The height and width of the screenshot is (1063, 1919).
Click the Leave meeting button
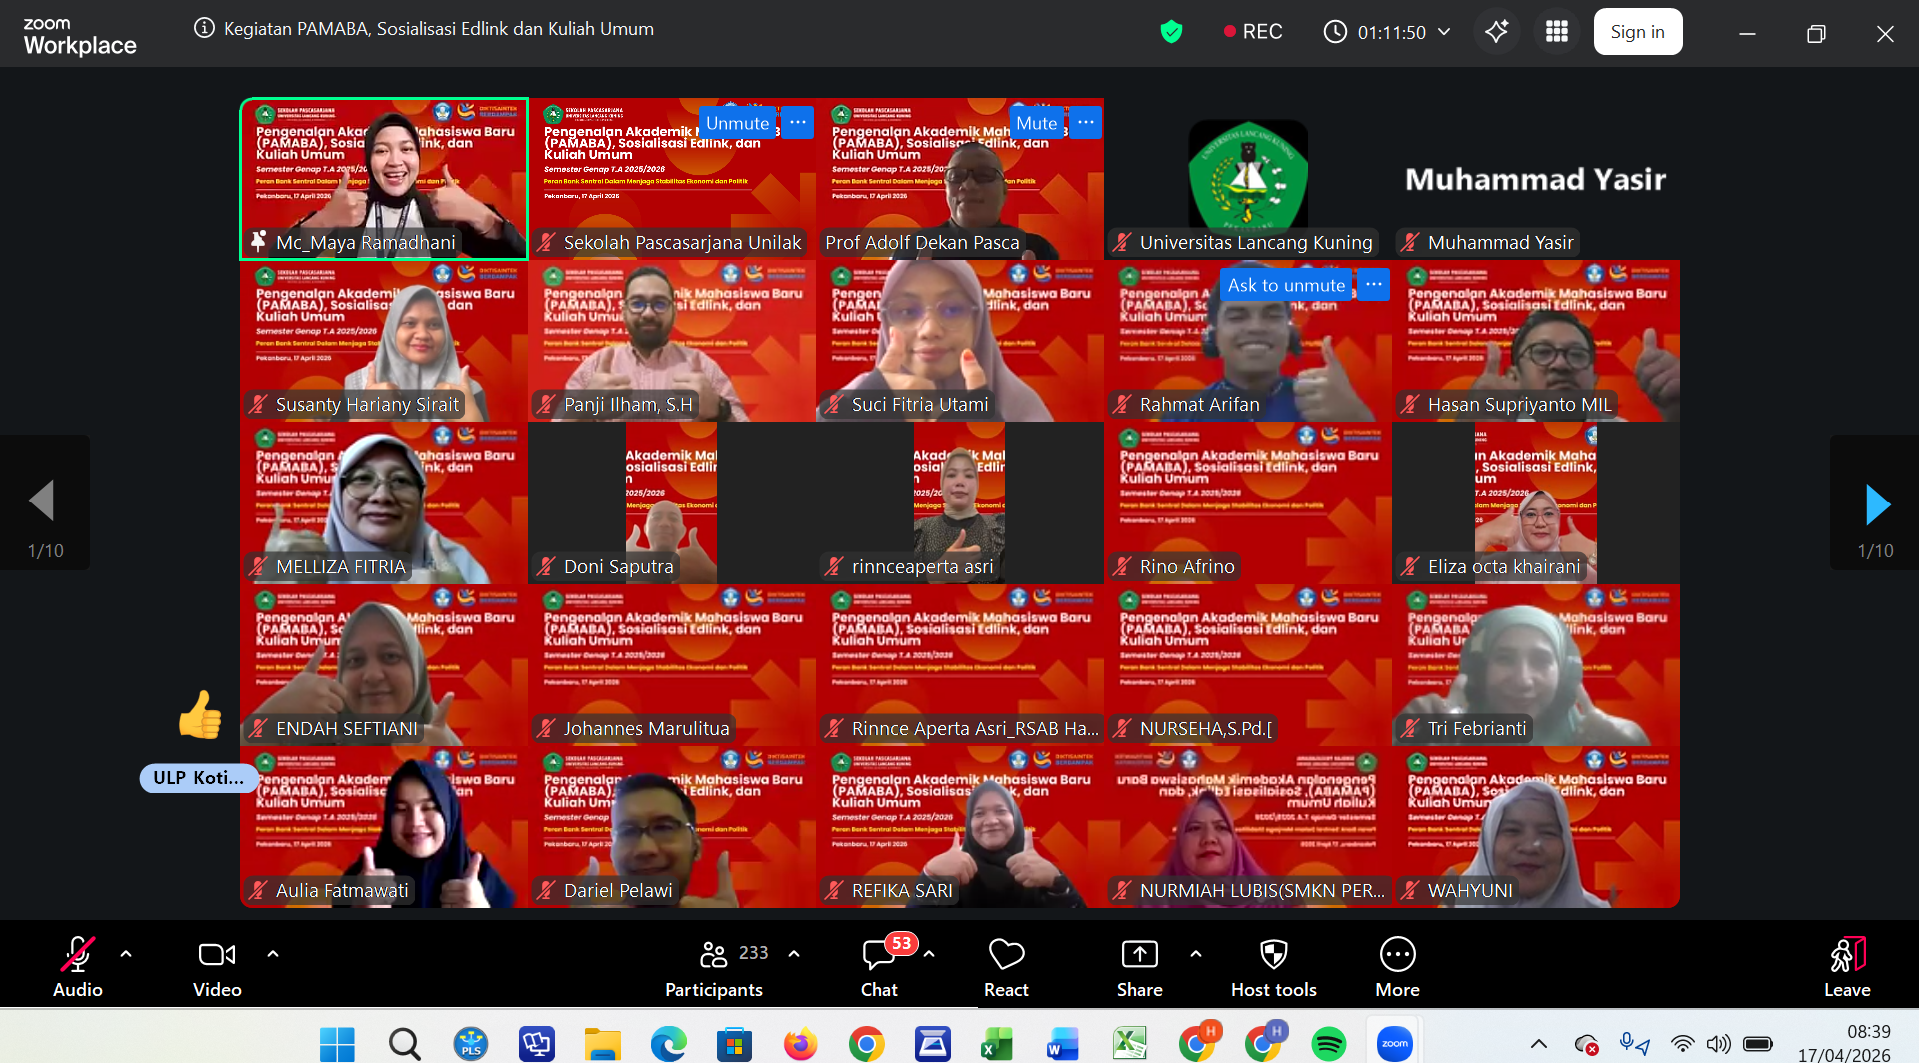[1847, 966]
